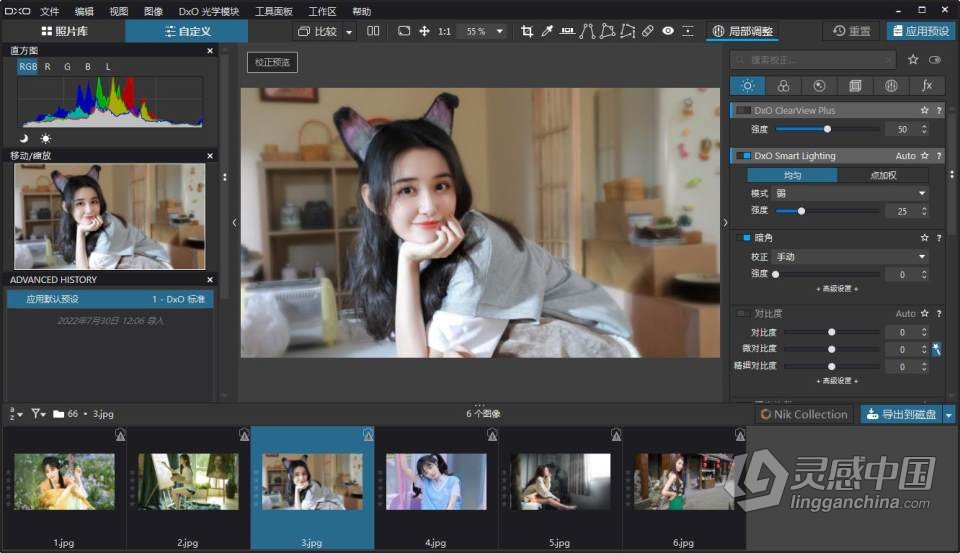
Task: Click the moon shadow clipping icon
Action: [x=24, y=138]
